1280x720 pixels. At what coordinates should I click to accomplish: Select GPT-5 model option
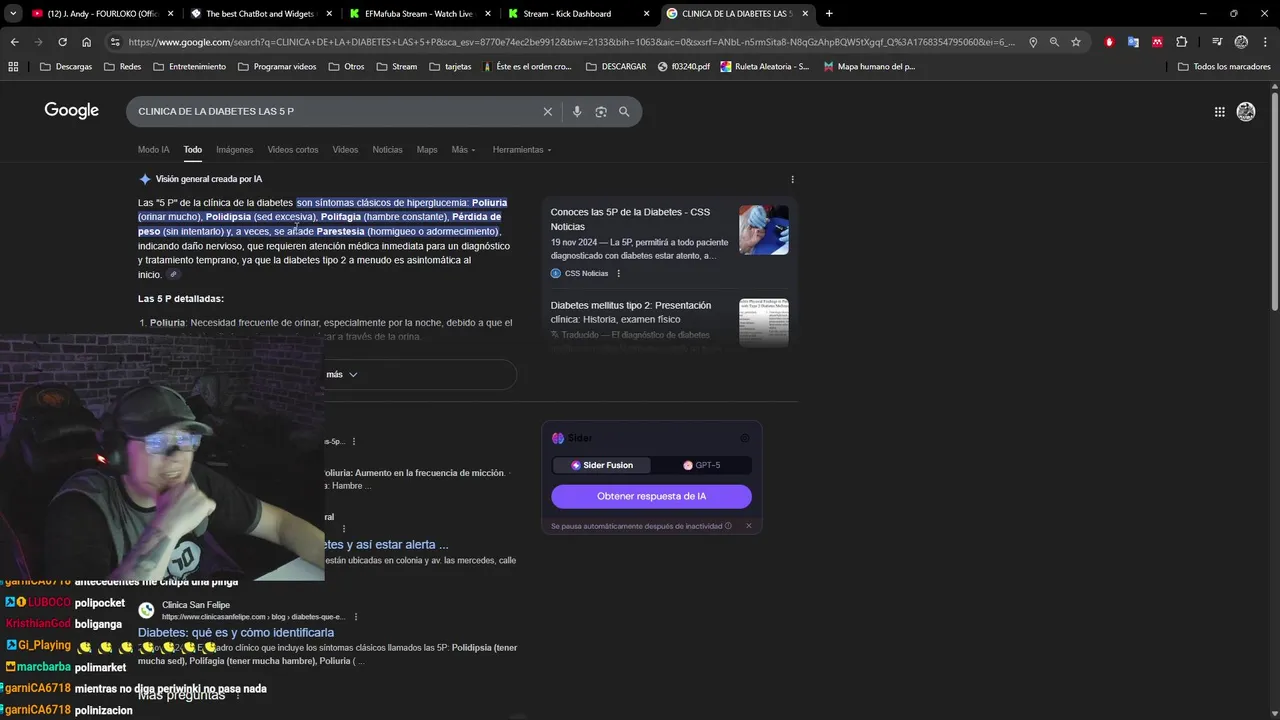coord(701,465)
